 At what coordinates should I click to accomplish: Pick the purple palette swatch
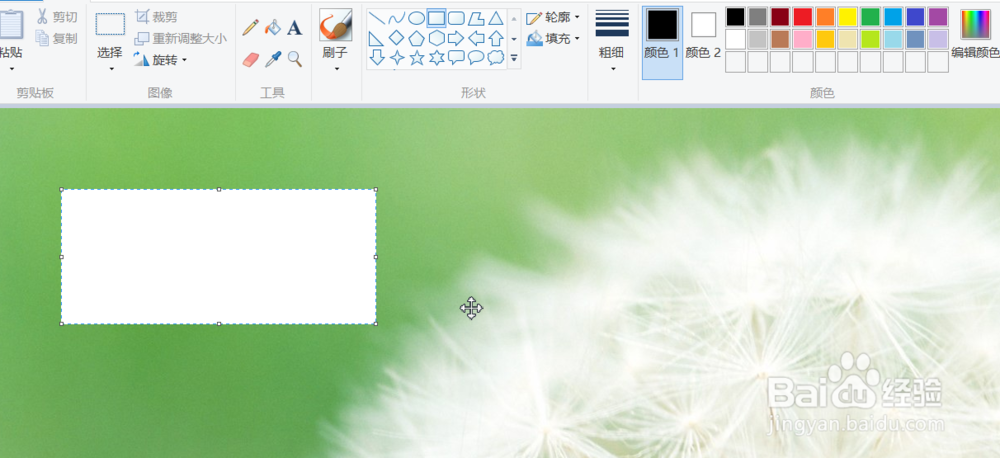pos(938,17)
